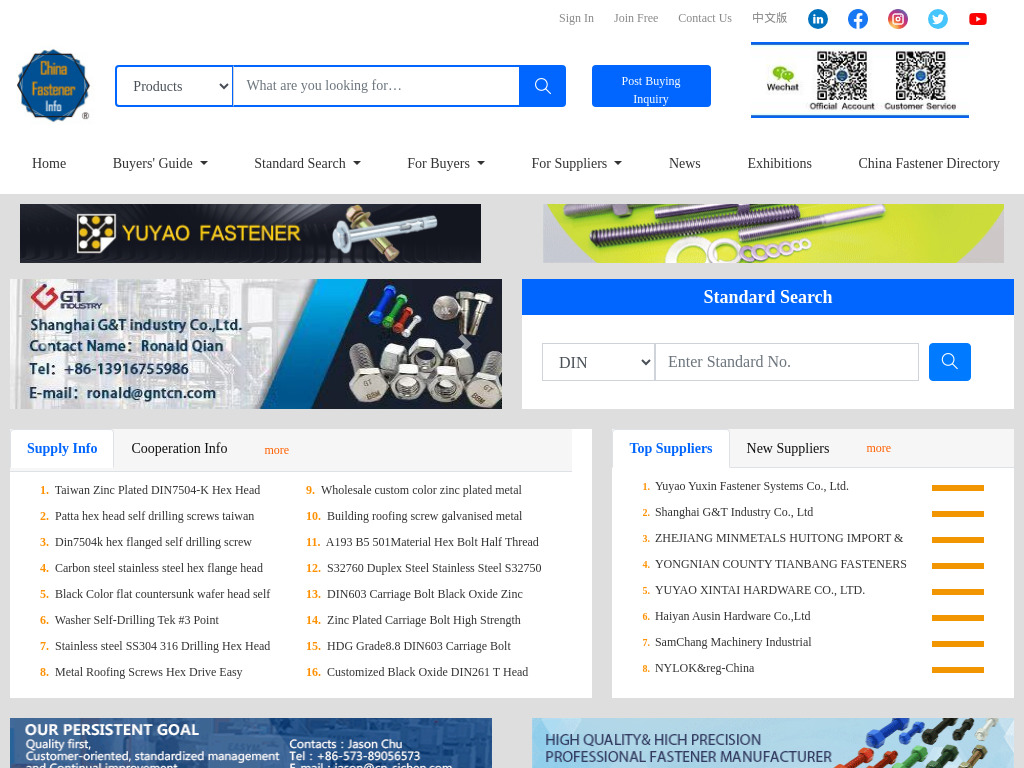Screen dimensions: 1024x768
Task: Click the WeChat logo icon
Action: [x=782, y=78]
